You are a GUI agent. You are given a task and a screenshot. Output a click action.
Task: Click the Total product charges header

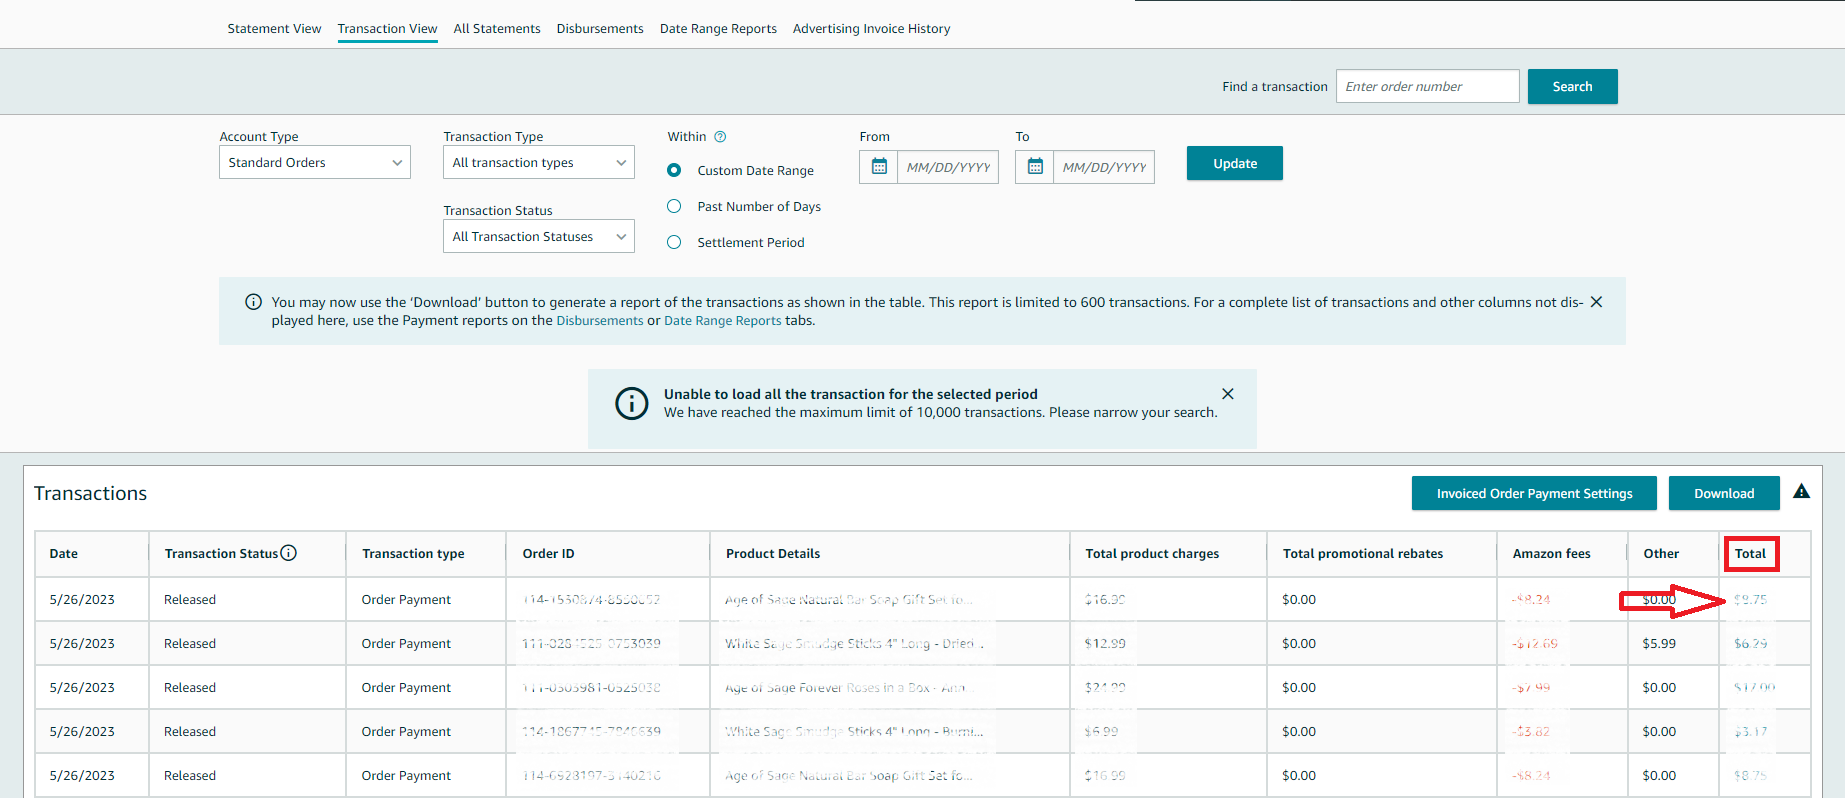tap(1152, 554)
